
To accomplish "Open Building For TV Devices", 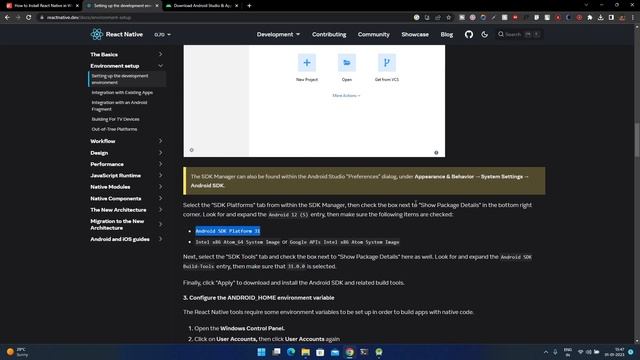I will tap(116, 119).
